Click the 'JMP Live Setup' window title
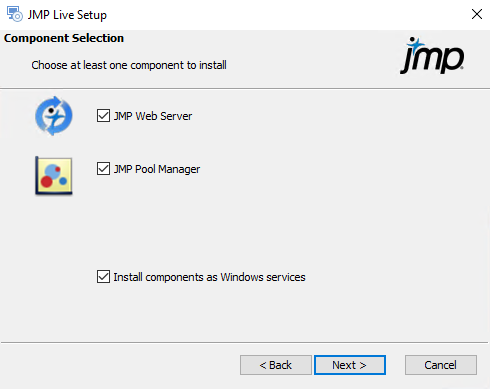 (67, 15)
